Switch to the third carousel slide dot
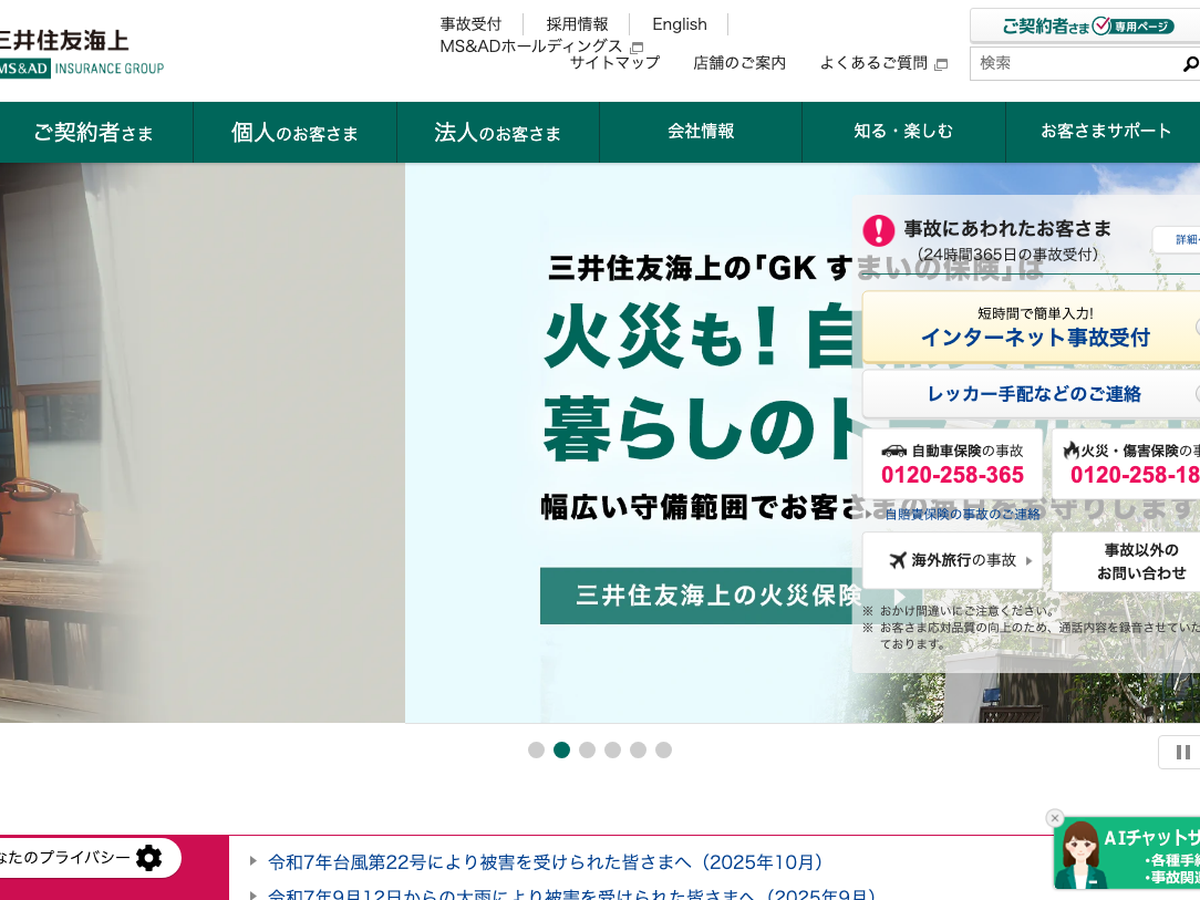This screenshot has height=900, width=1200. (587, 750)
